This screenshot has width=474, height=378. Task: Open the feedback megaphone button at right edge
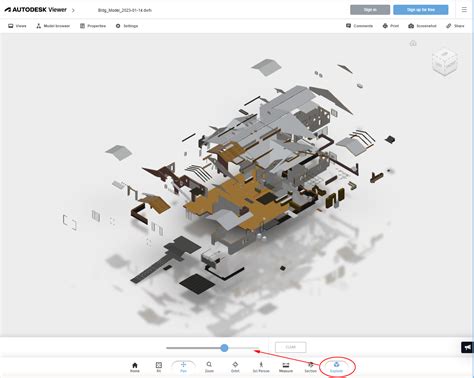(467, 347)
